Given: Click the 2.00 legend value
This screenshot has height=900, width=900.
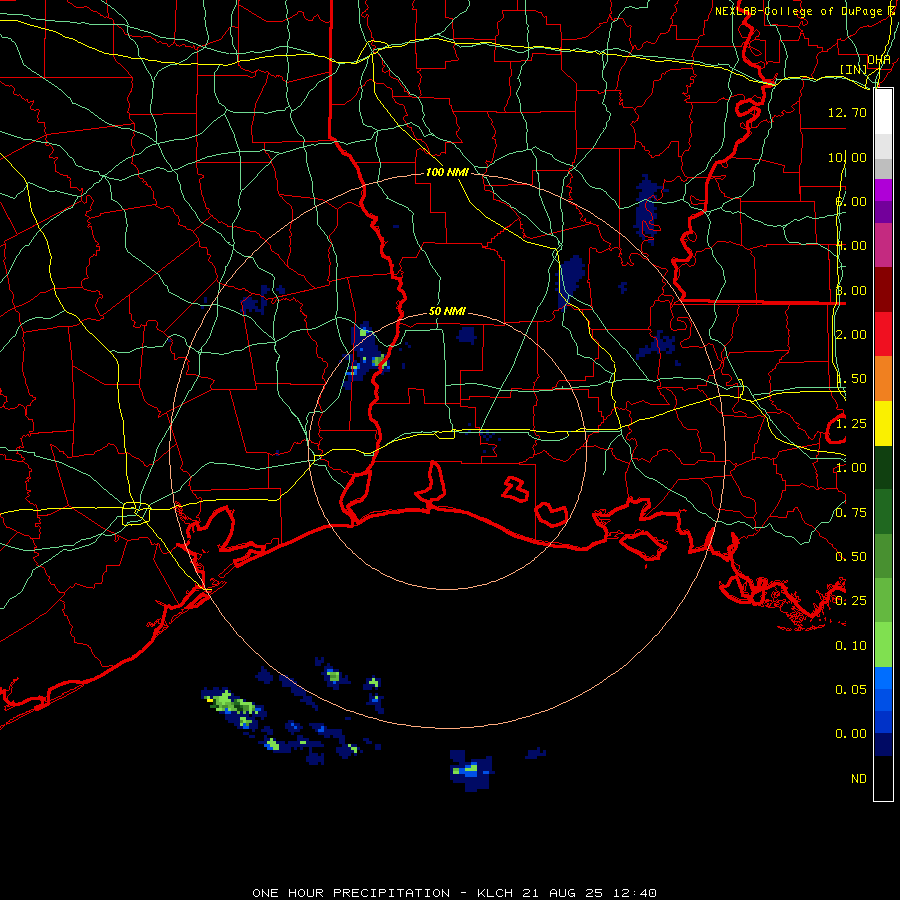Looking at the screenshot, I should [x=851, y=335].
